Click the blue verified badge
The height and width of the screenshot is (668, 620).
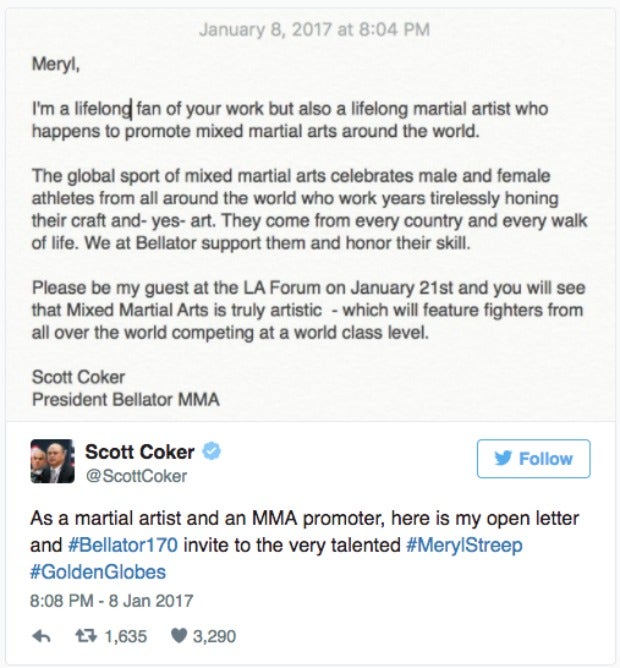tap(212, 452)
